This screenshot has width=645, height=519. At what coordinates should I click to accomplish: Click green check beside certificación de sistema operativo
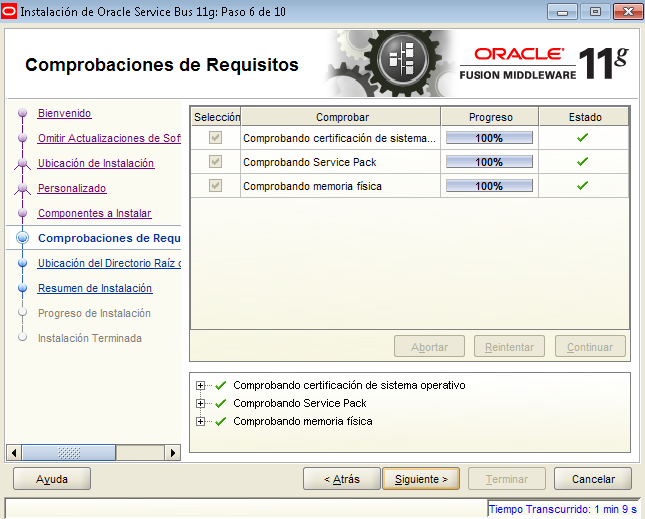tap(221, 385)
